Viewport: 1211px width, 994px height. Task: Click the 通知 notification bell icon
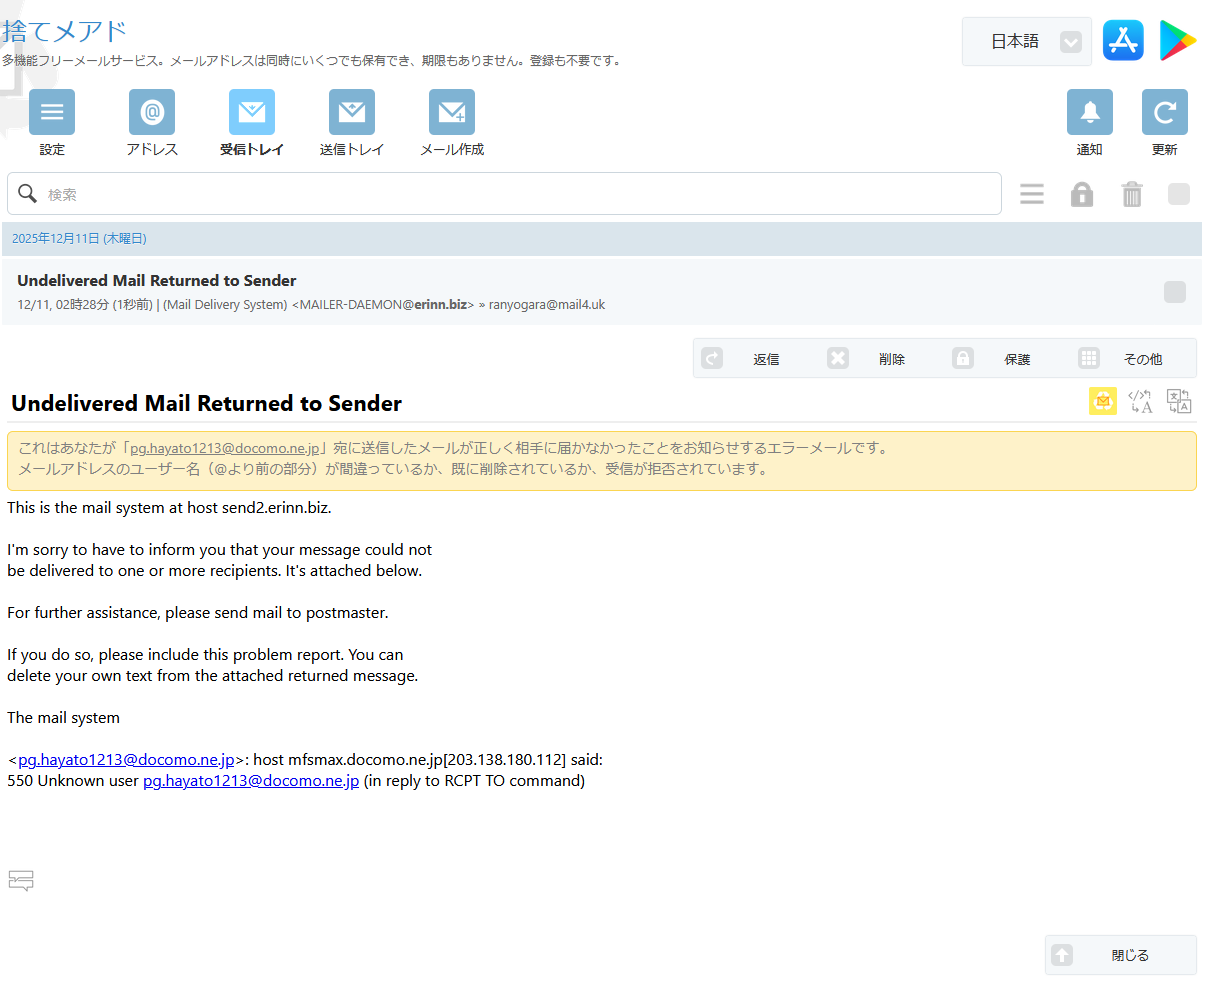(x=1089, y=112)
